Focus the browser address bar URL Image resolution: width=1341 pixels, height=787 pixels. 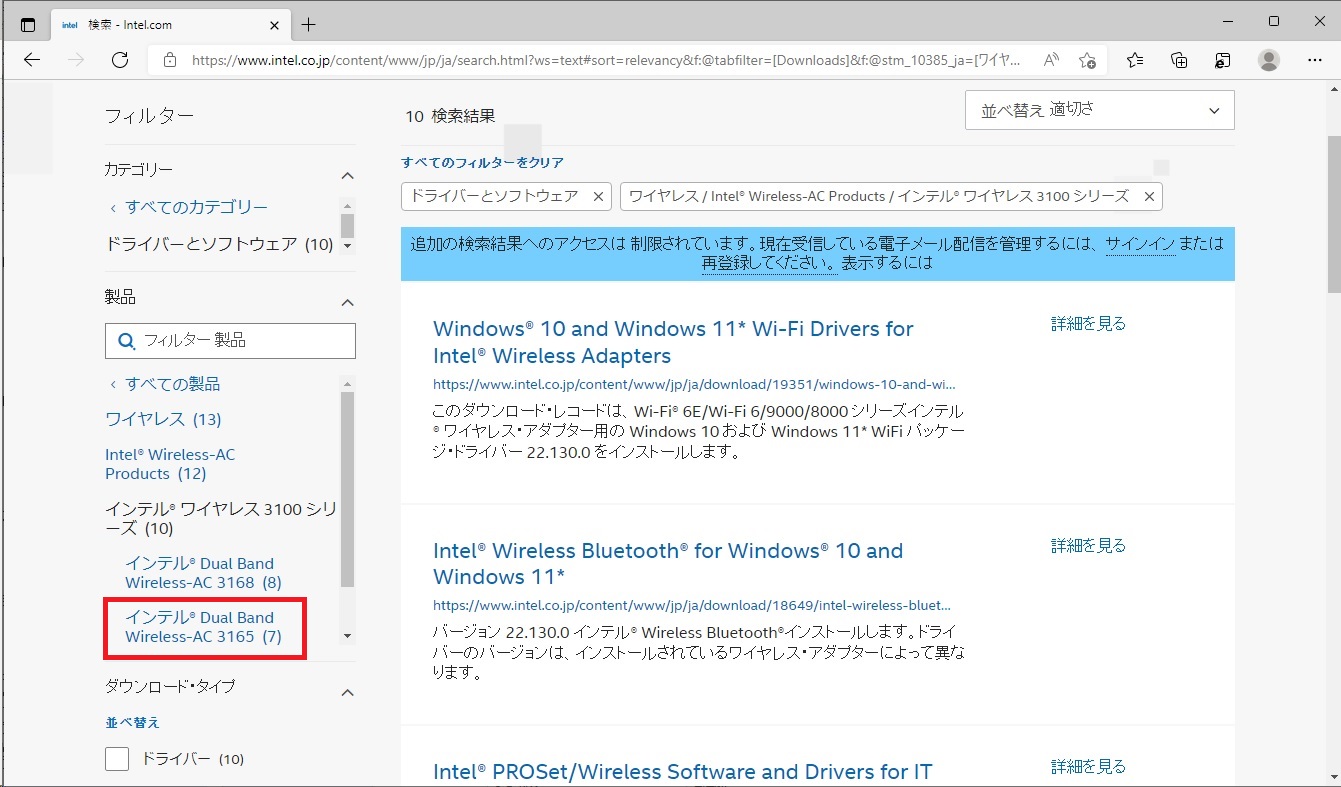pos(606,60)
